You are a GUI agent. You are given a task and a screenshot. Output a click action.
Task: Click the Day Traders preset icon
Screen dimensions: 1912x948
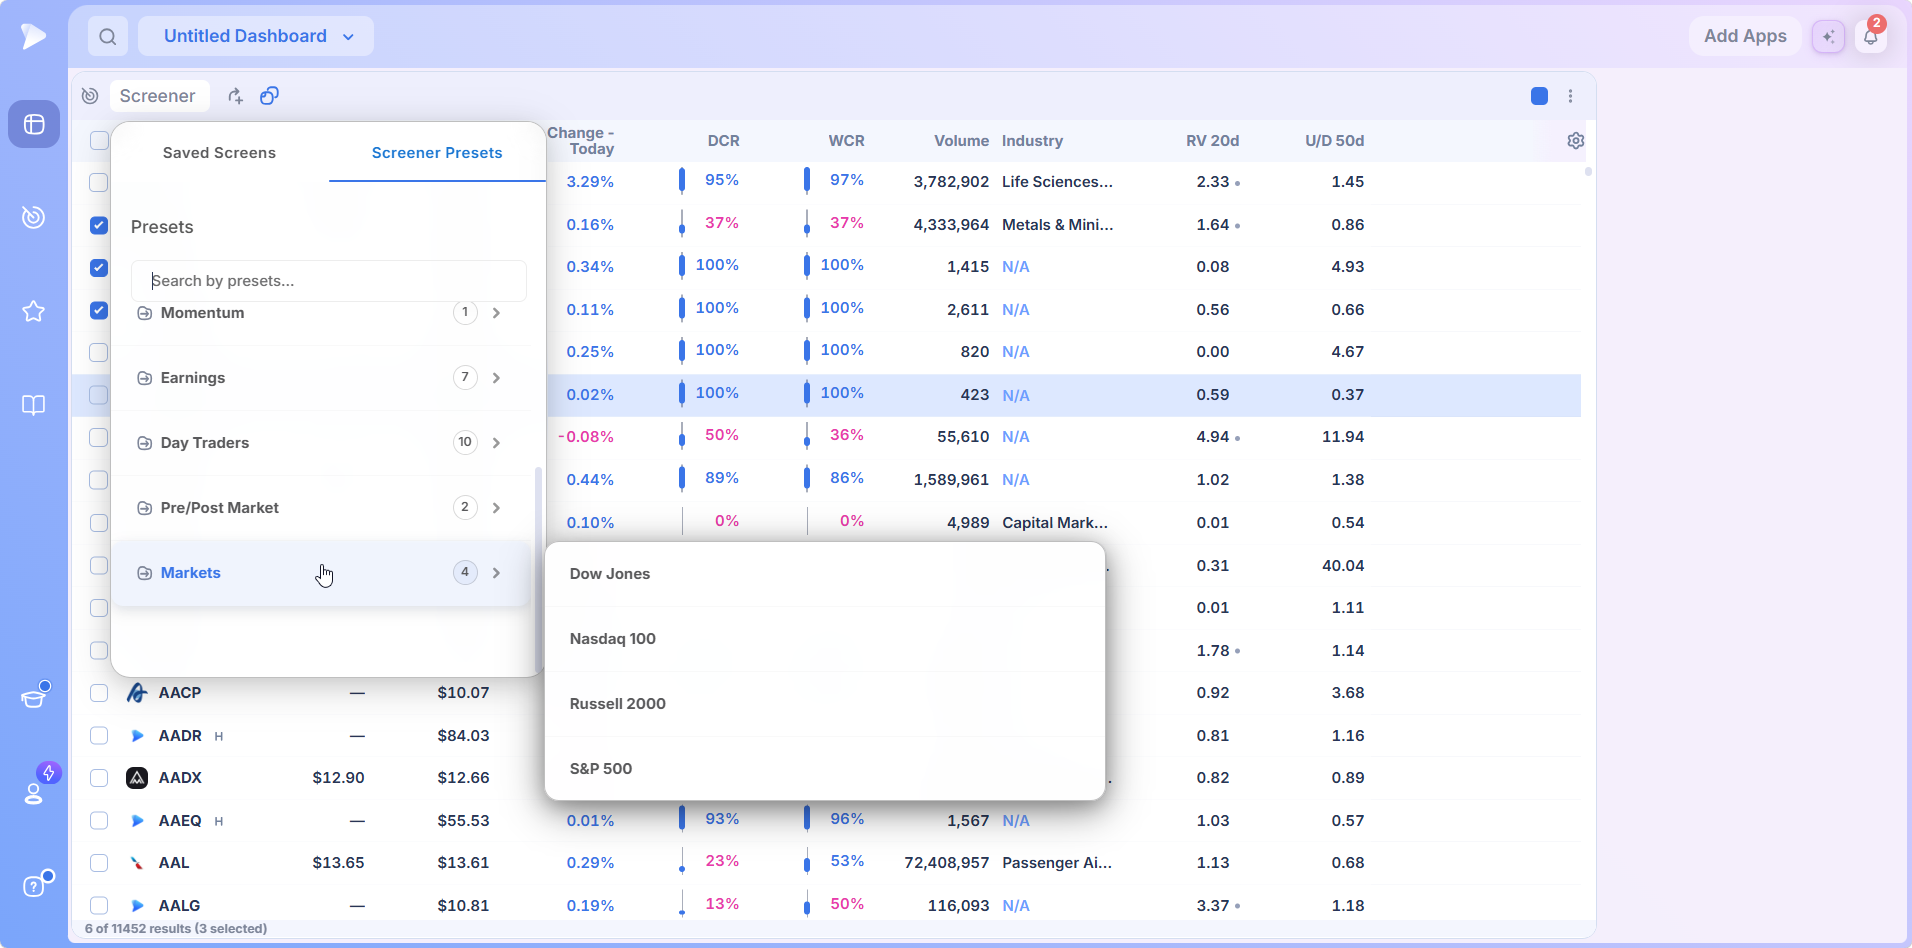click(144, 443)
